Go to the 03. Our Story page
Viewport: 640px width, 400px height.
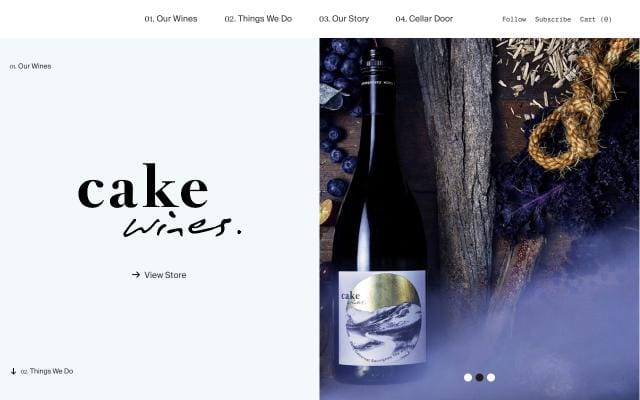click(344, 19)
